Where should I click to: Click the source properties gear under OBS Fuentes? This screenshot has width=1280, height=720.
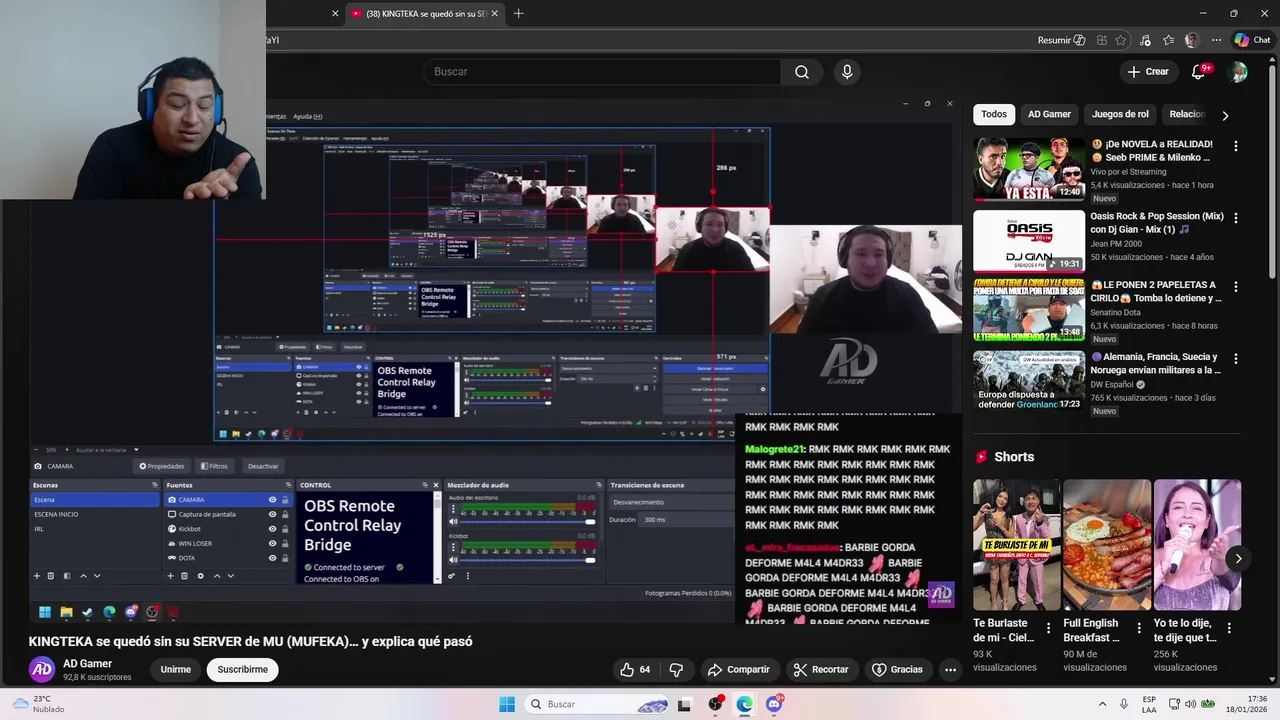(200, 576)
